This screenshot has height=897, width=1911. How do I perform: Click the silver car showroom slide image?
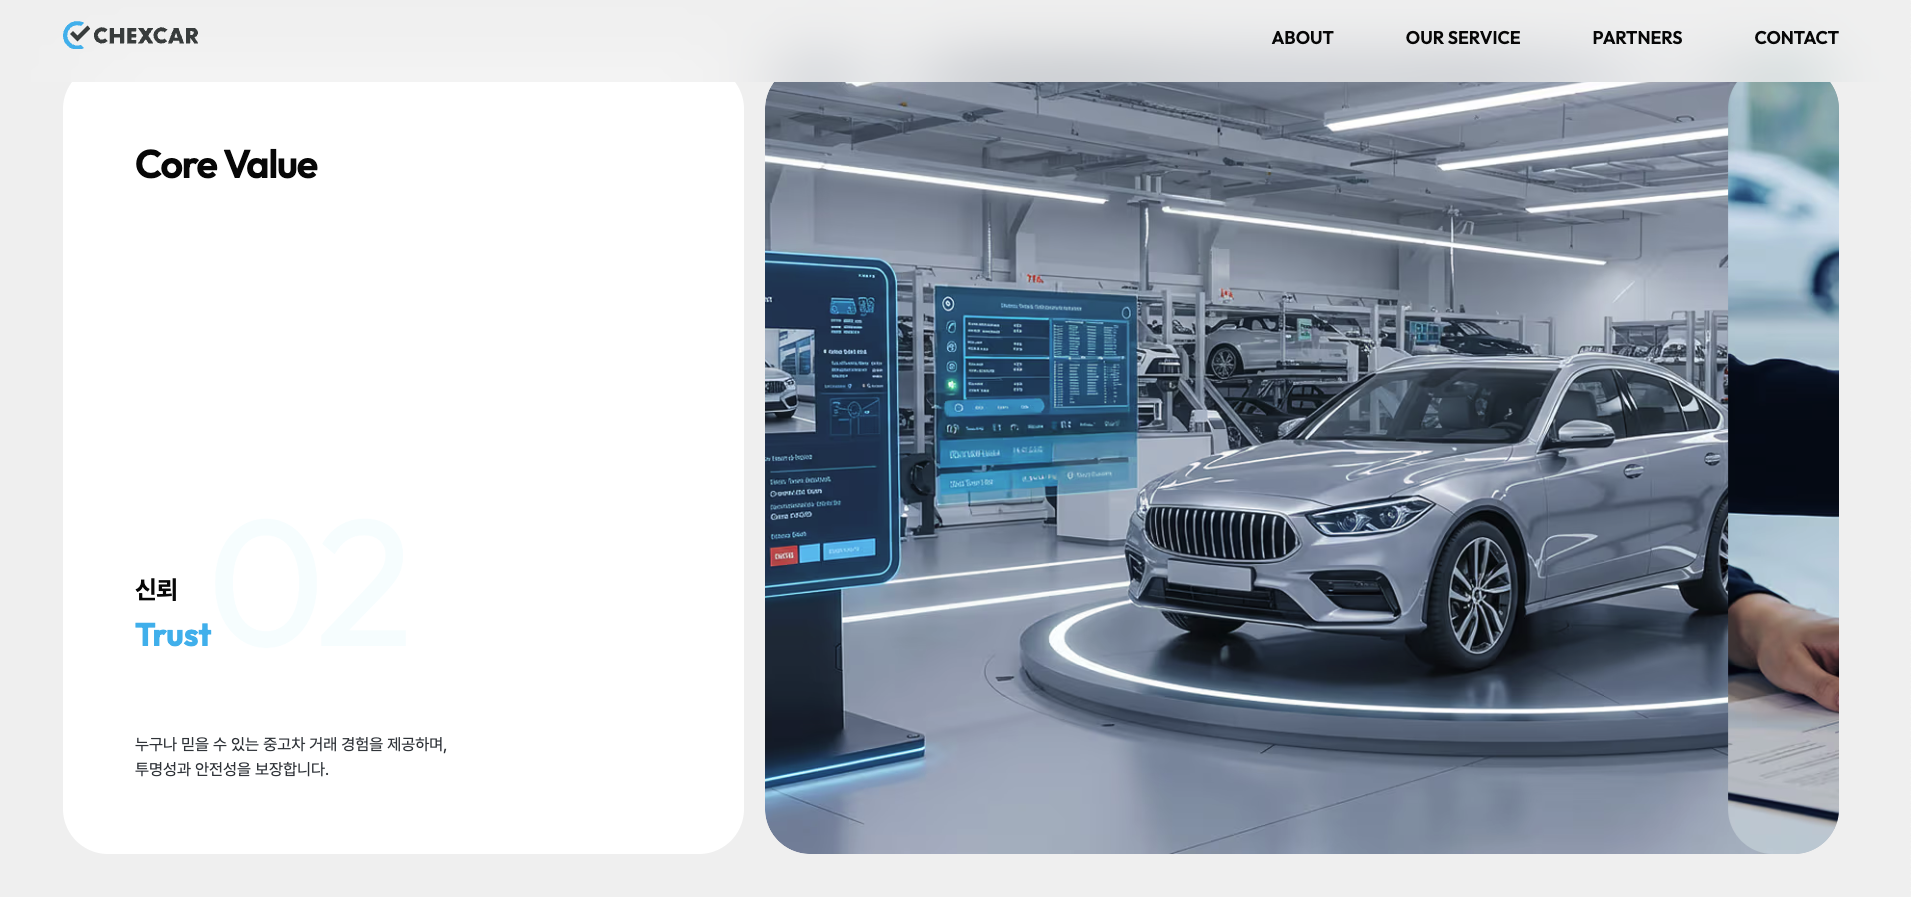(1246, 467)
